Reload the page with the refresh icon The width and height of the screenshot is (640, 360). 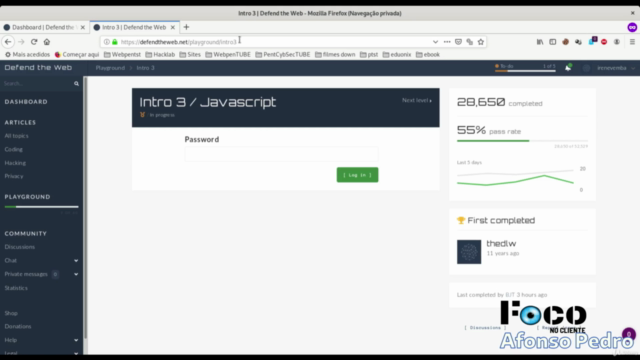[x=34, y=42]
